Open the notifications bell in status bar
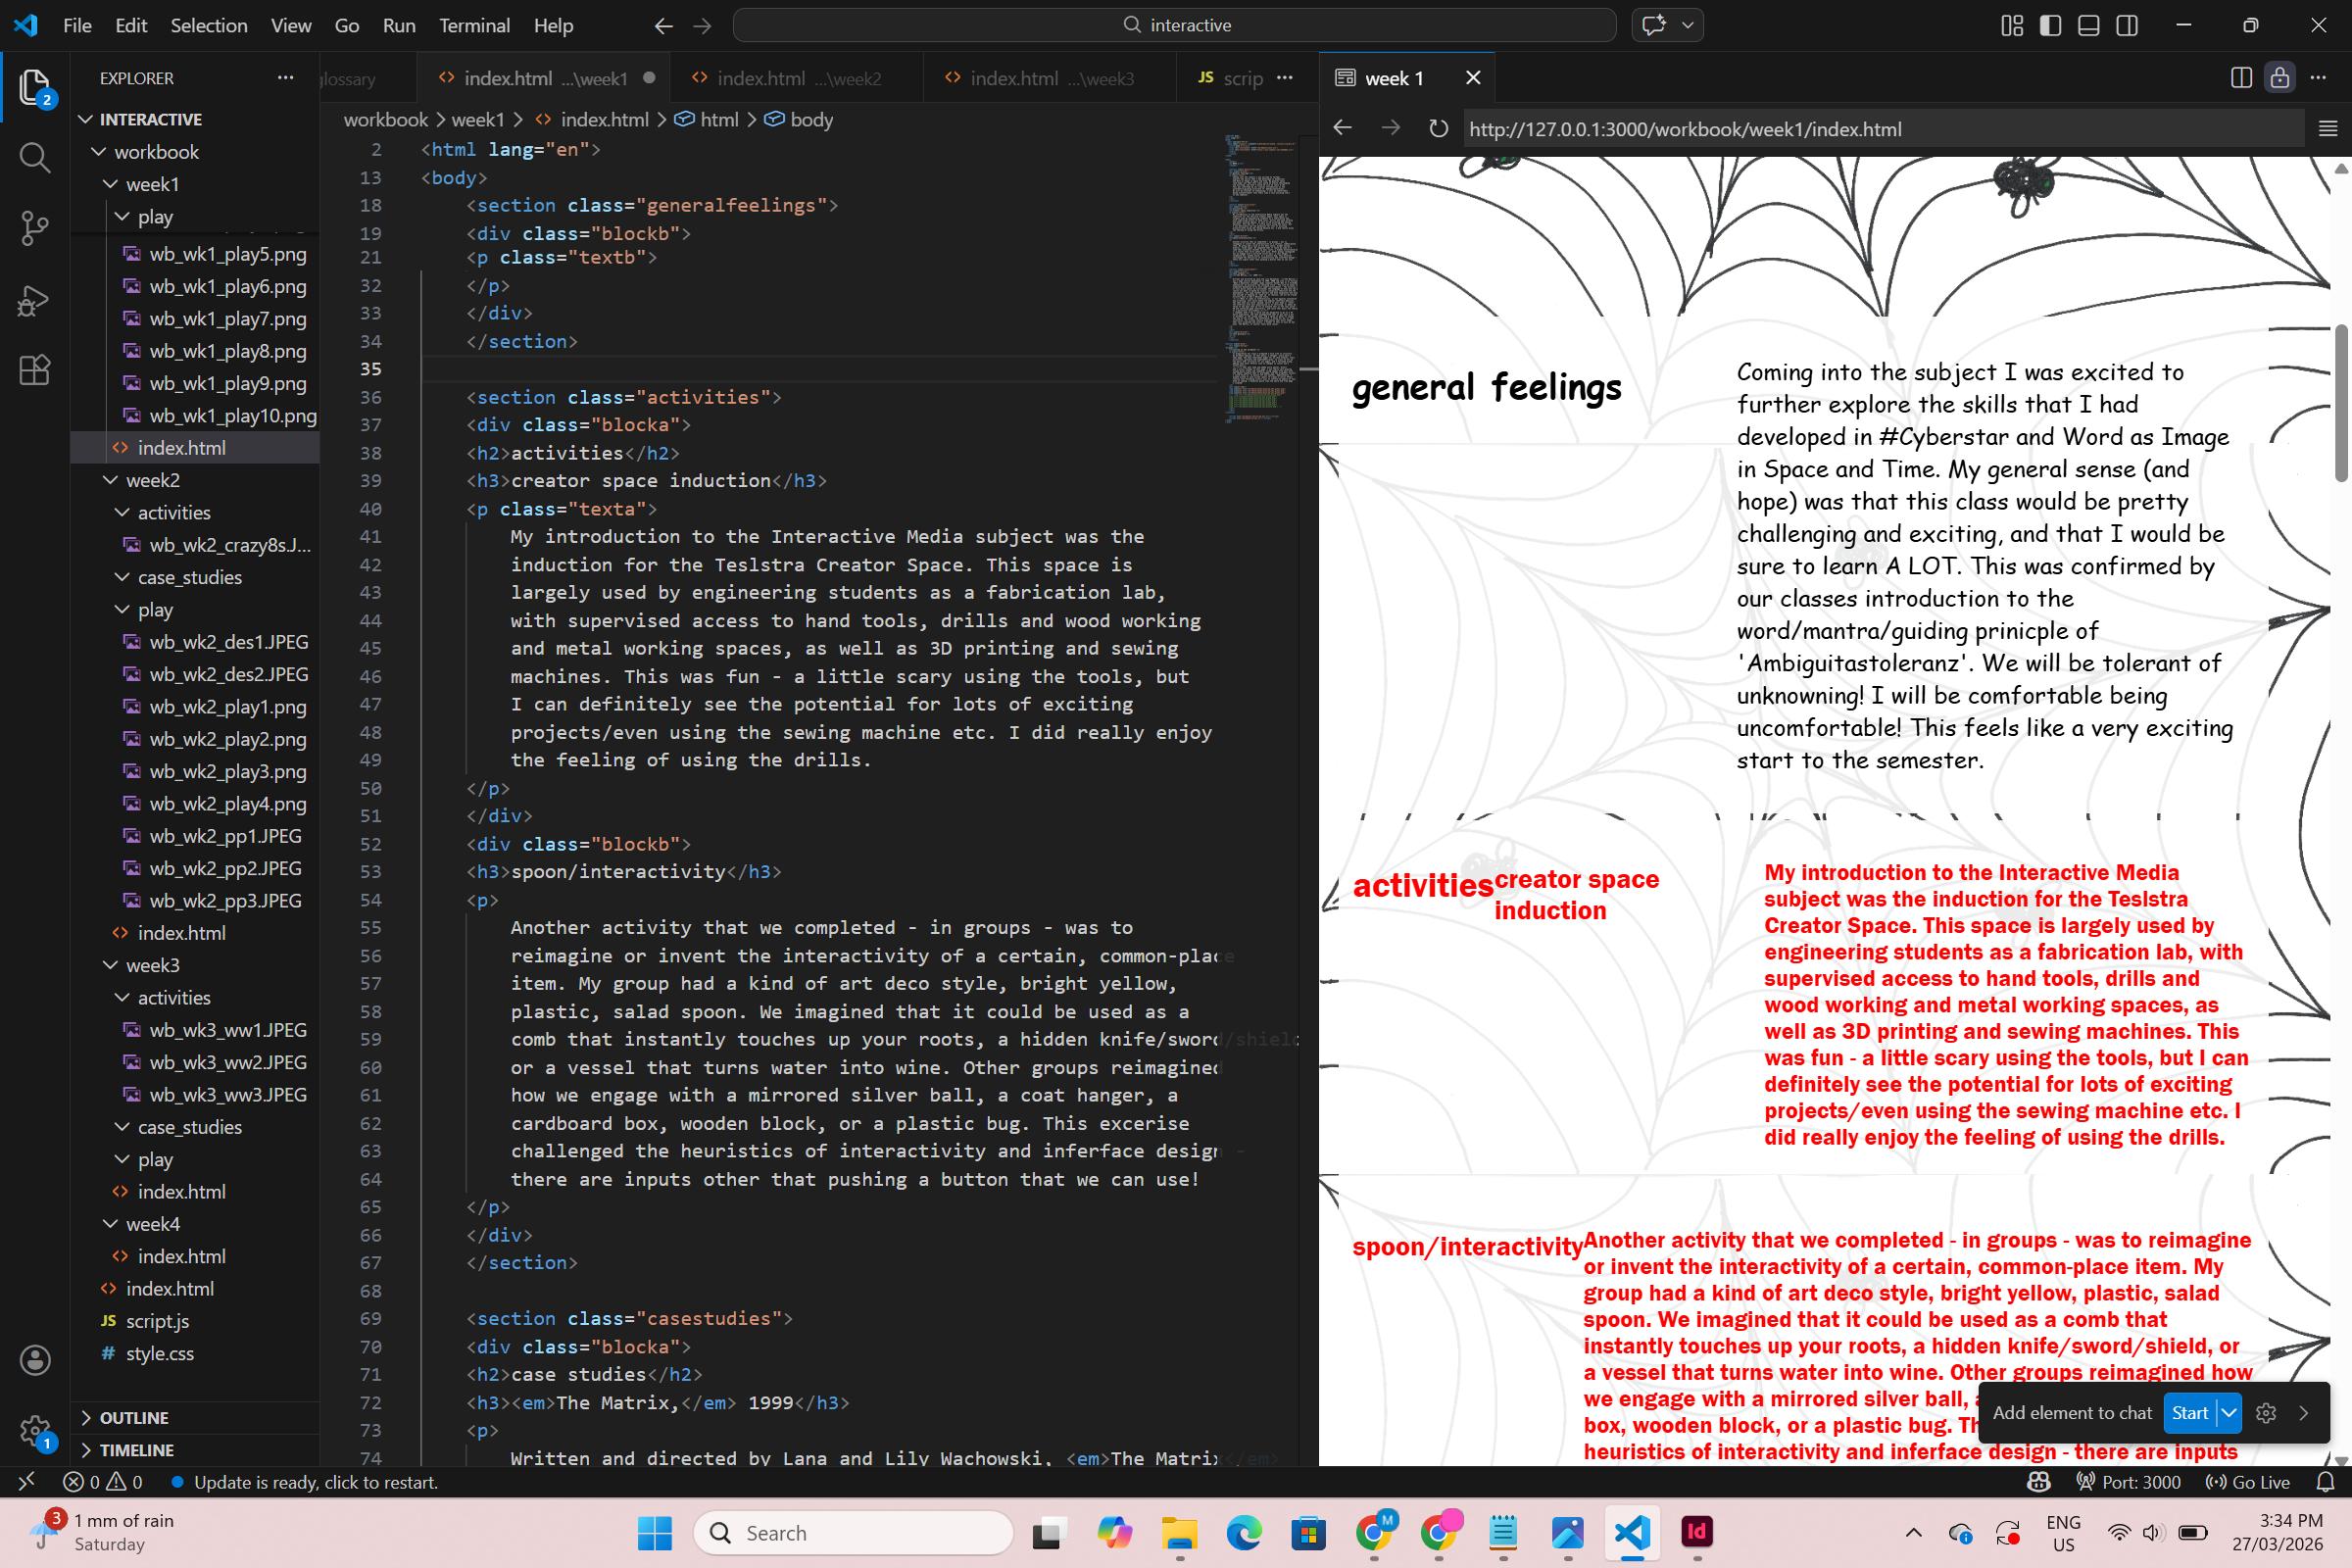This screenshot has width=2352, height=1568. (x=2325, y=1482)
